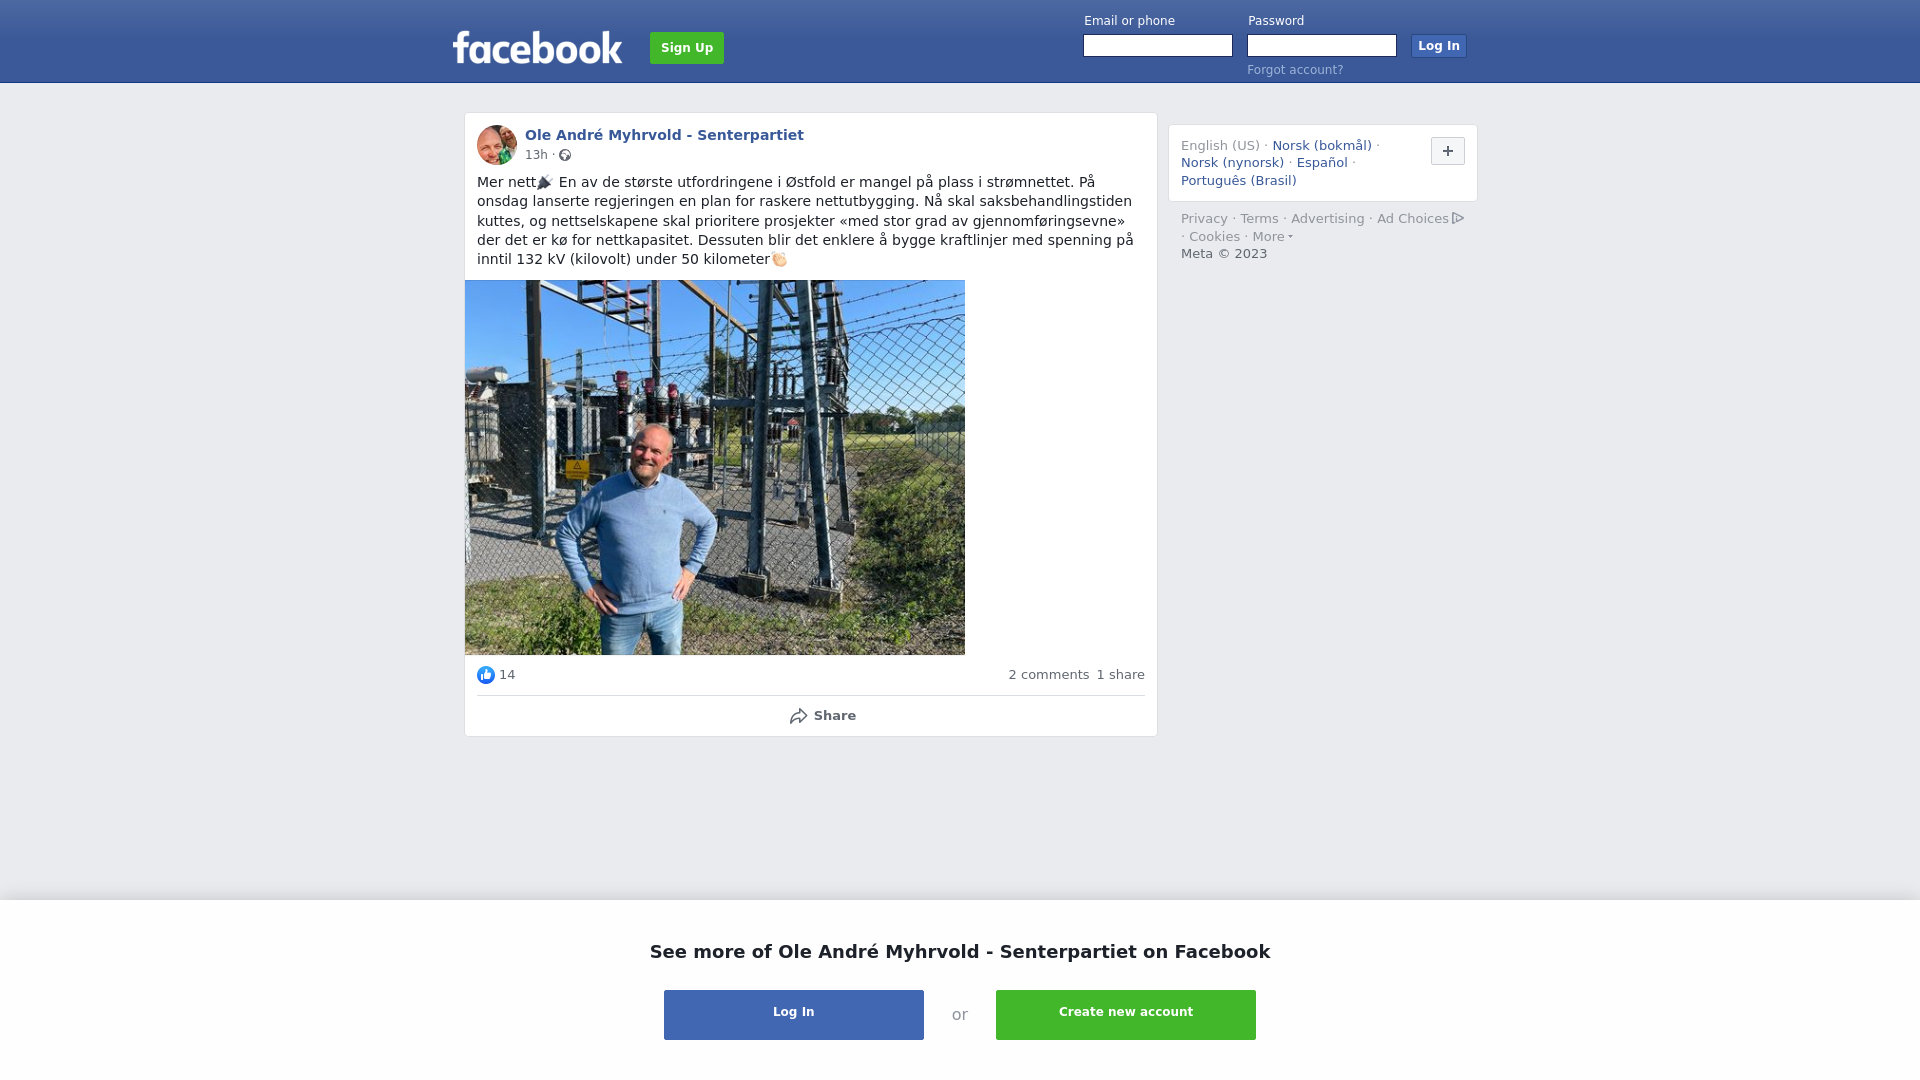Open the Forgot account link
This screenshot has width=1920, height=1080.
pos(1295,70)
